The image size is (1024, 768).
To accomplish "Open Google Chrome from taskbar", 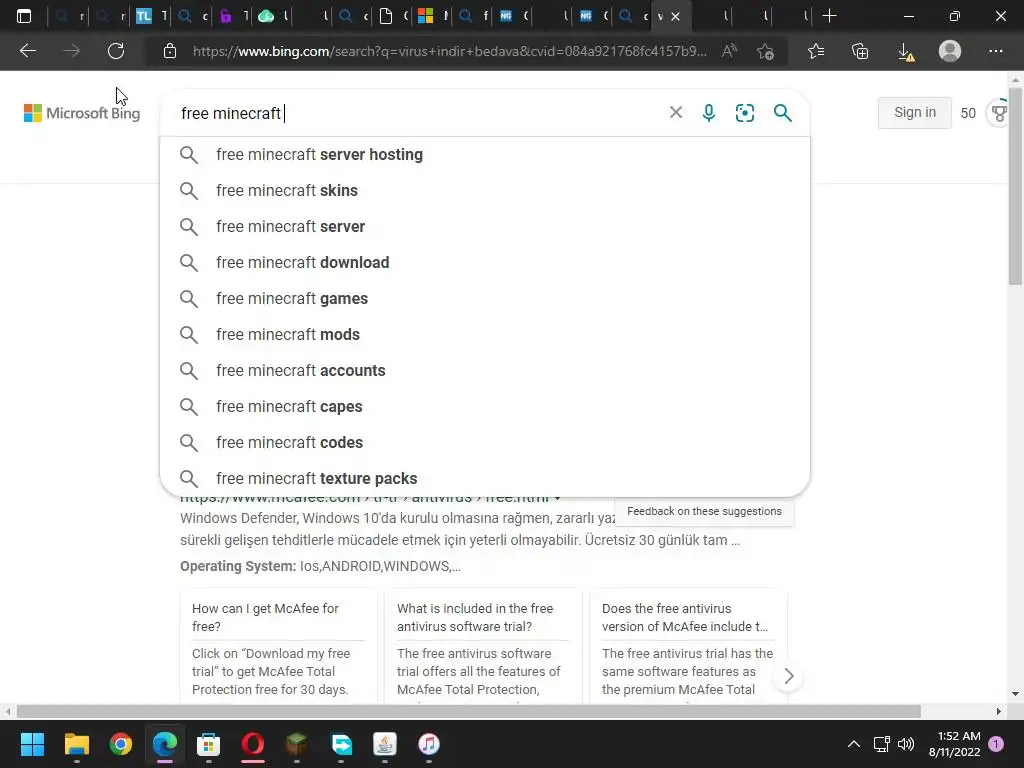I will (121, 744).
